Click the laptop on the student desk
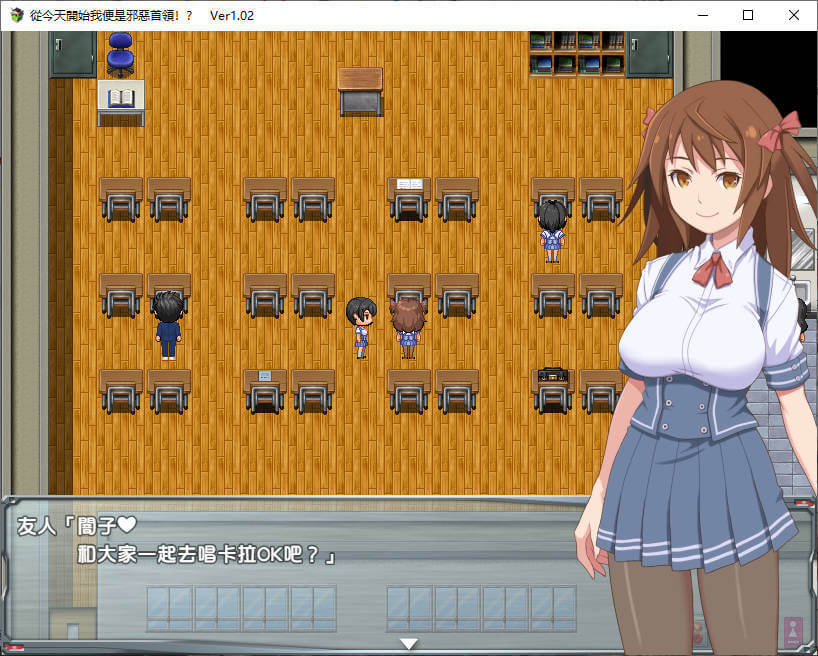 click(x=265, y=377)
